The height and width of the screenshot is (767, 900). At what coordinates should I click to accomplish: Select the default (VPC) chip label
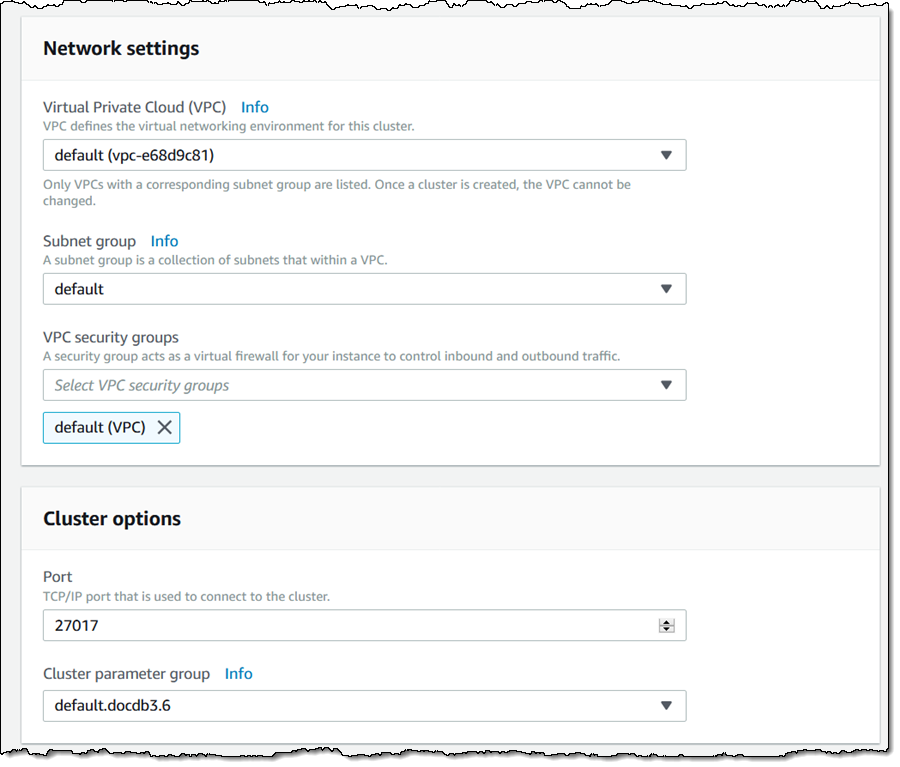coord(99,427)
